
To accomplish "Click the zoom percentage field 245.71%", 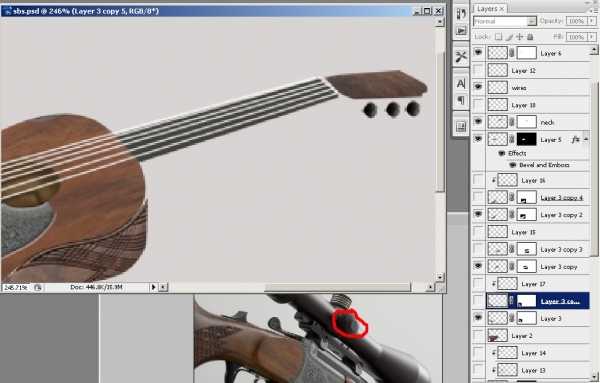I will click(x=16, y=287).
